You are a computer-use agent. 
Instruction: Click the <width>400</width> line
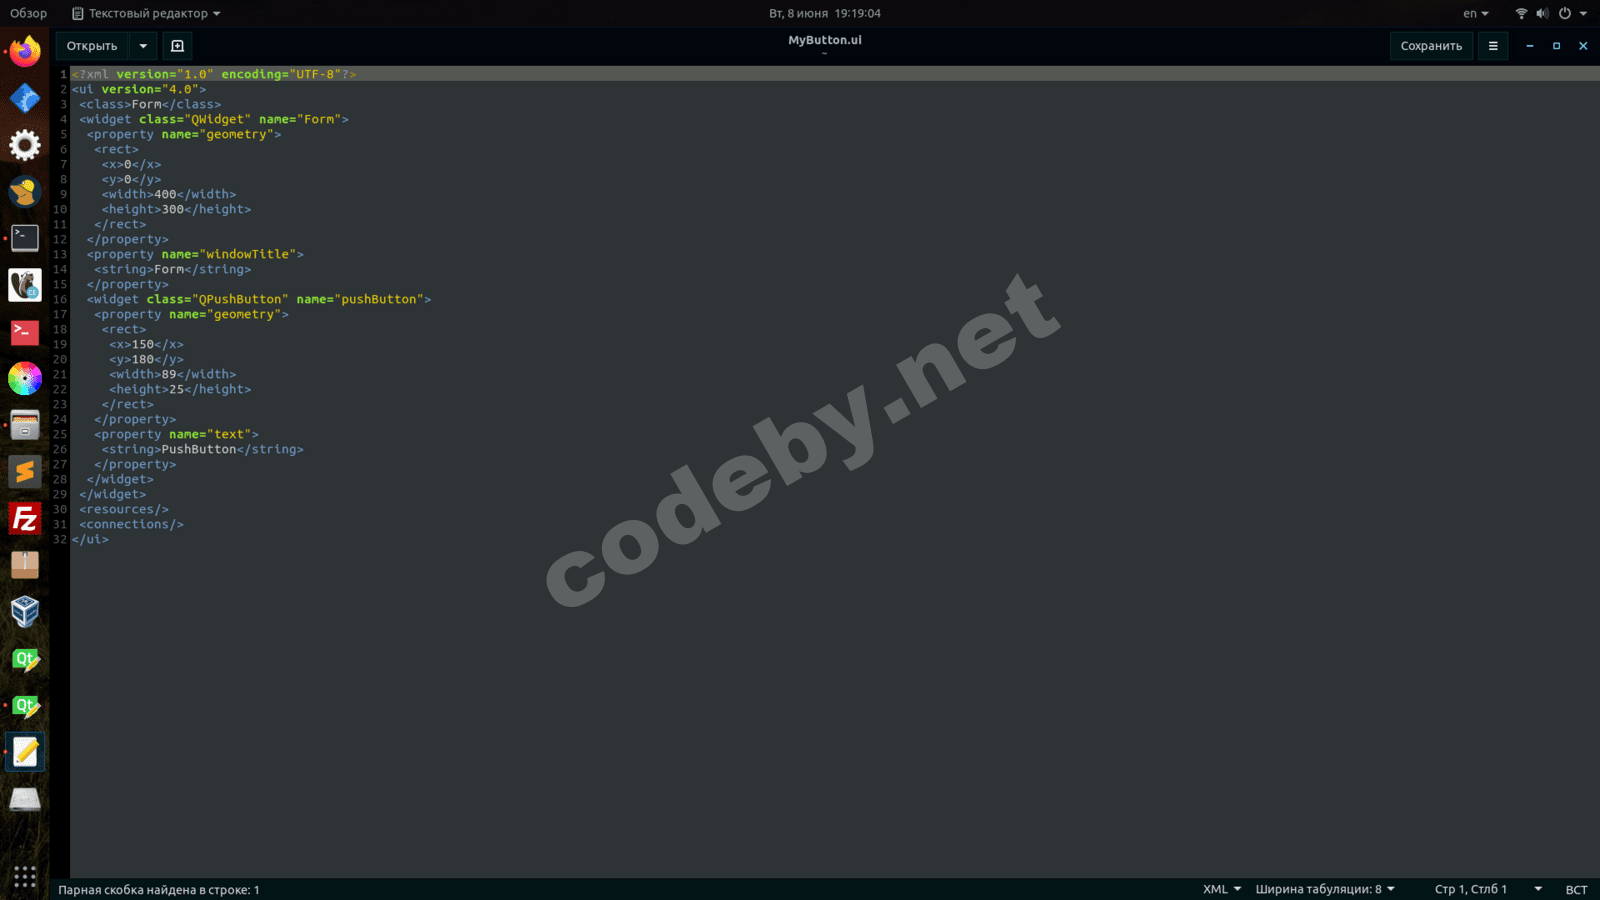(169, 194)
